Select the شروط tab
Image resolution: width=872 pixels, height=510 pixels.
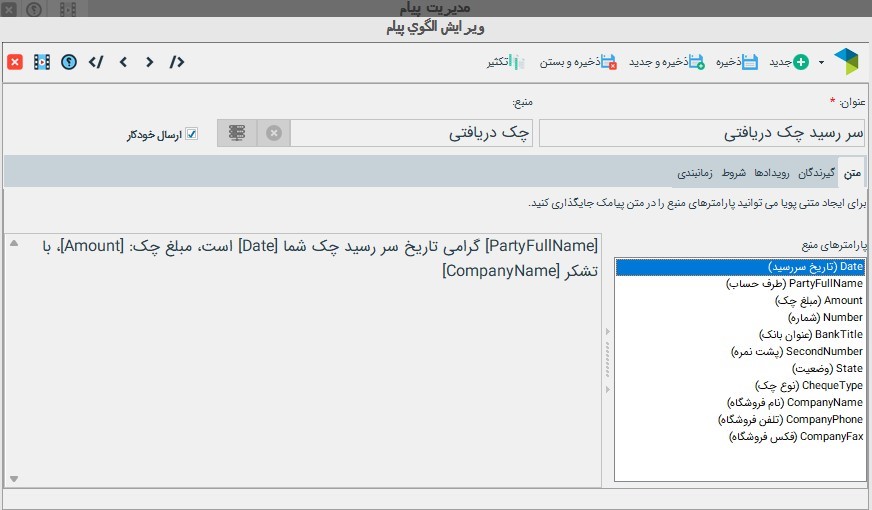(733, 172)
